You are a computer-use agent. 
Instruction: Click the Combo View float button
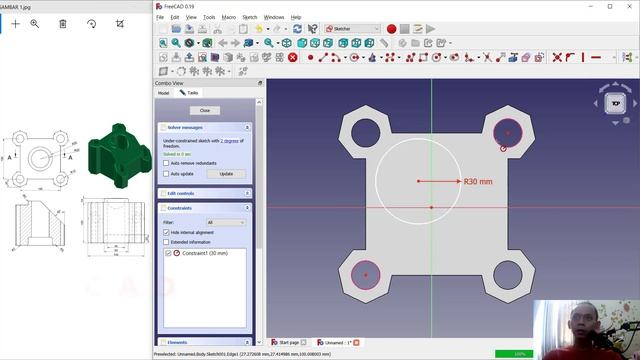coord(260,83)
